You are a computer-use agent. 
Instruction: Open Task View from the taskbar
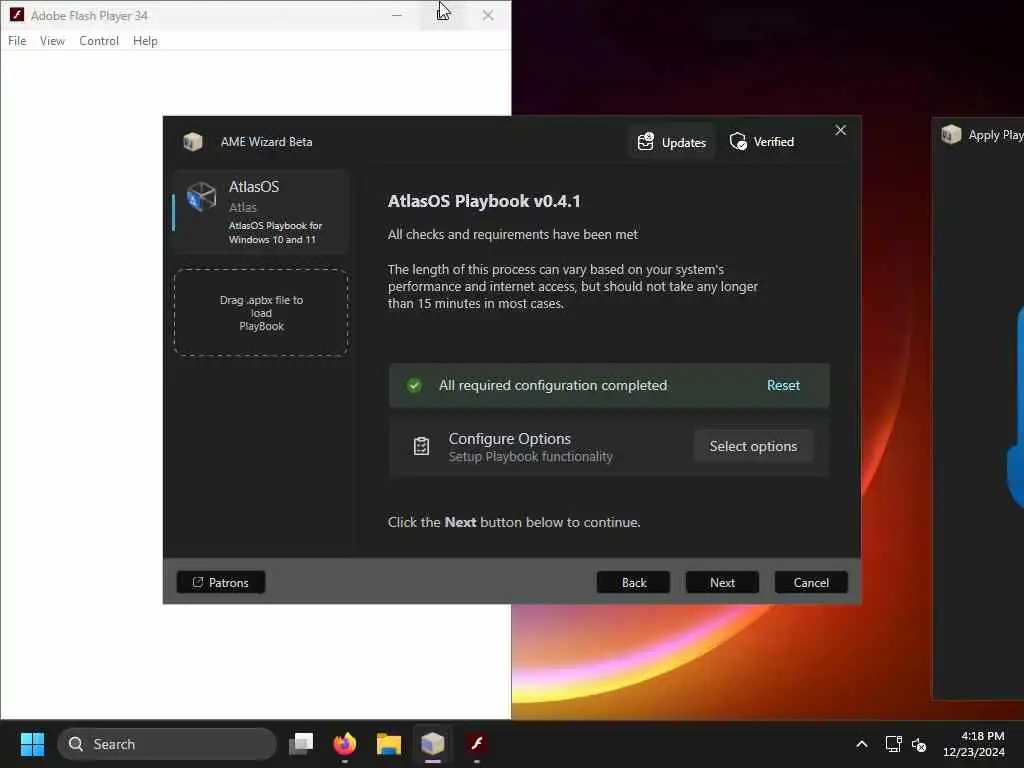(301, 744)
